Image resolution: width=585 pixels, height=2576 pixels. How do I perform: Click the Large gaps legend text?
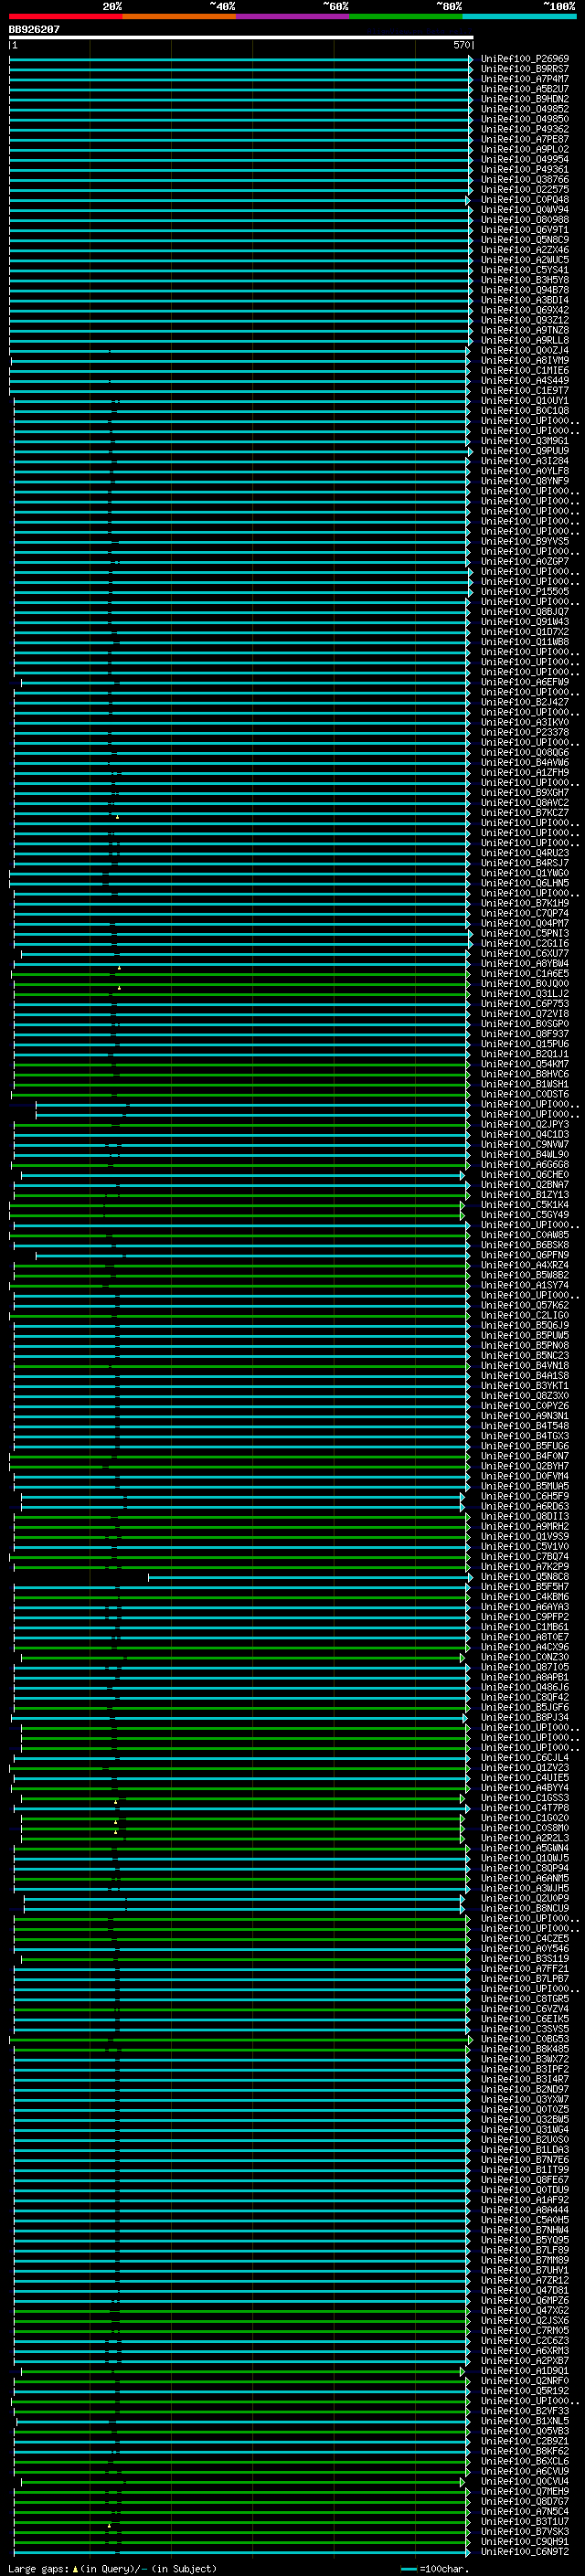click(x=112, y=2568)
